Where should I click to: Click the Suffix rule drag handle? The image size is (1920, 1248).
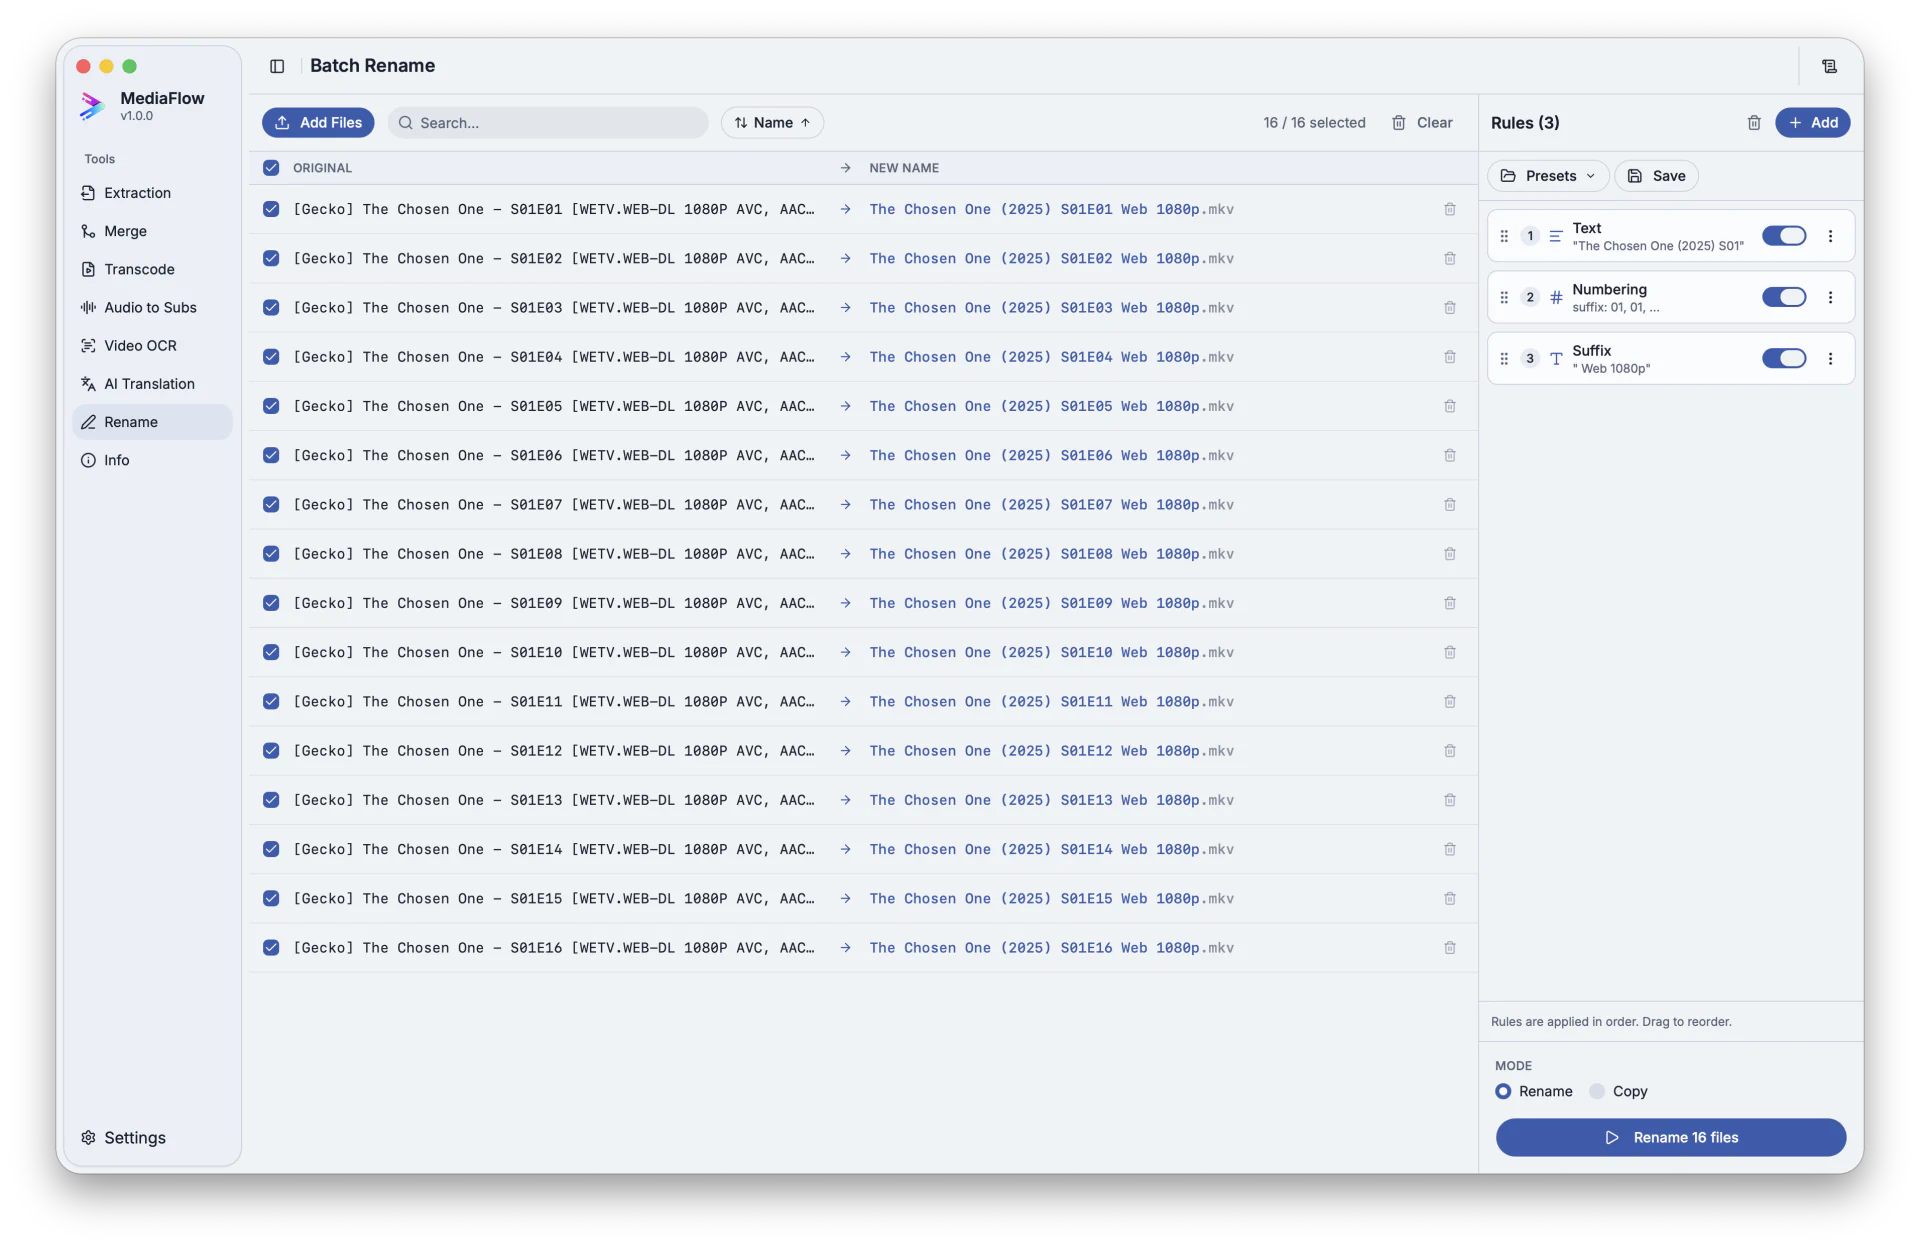click(x=1504, y=358)
